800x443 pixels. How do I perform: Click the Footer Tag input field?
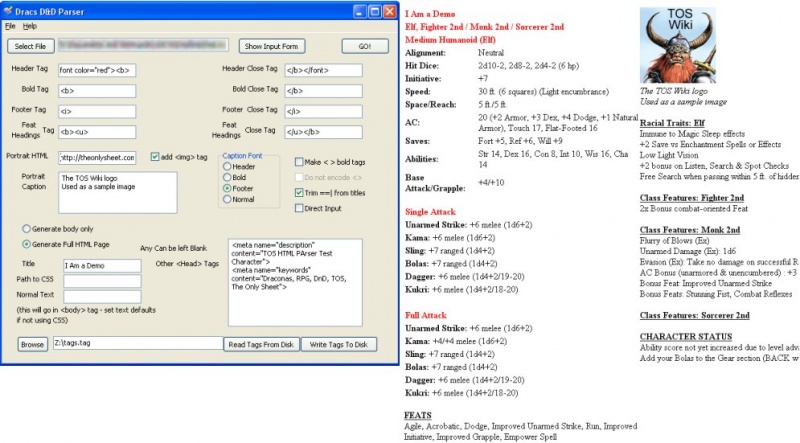97,111
